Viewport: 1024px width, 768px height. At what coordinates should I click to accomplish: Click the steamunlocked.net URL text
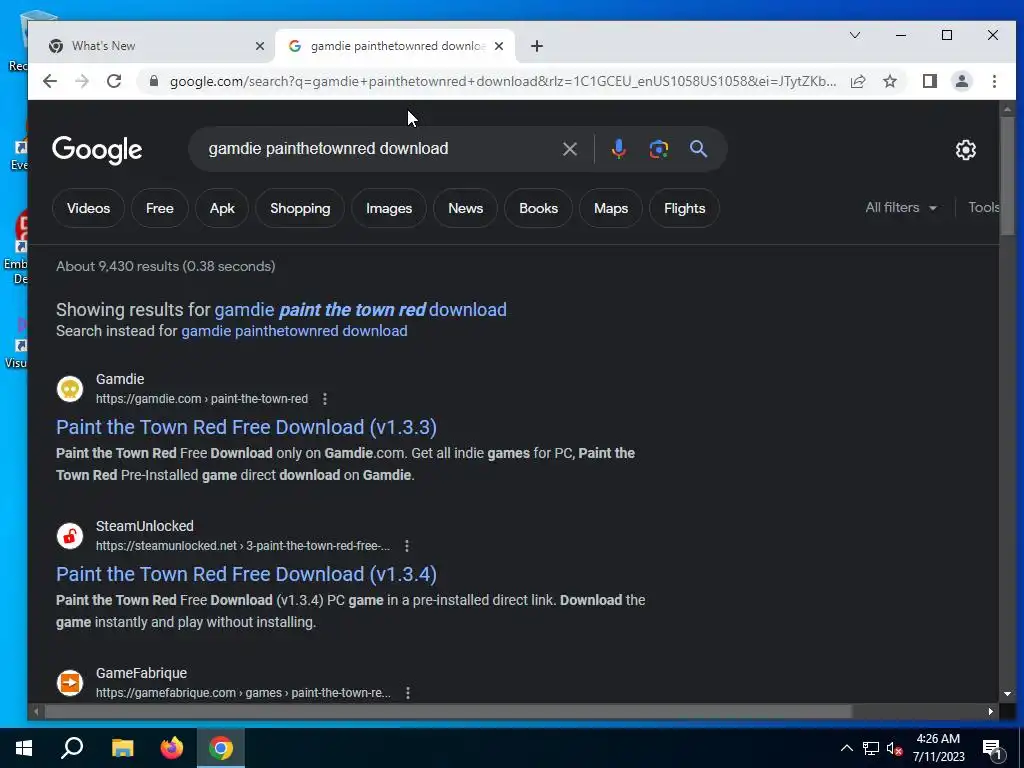(x=243, y=545)
